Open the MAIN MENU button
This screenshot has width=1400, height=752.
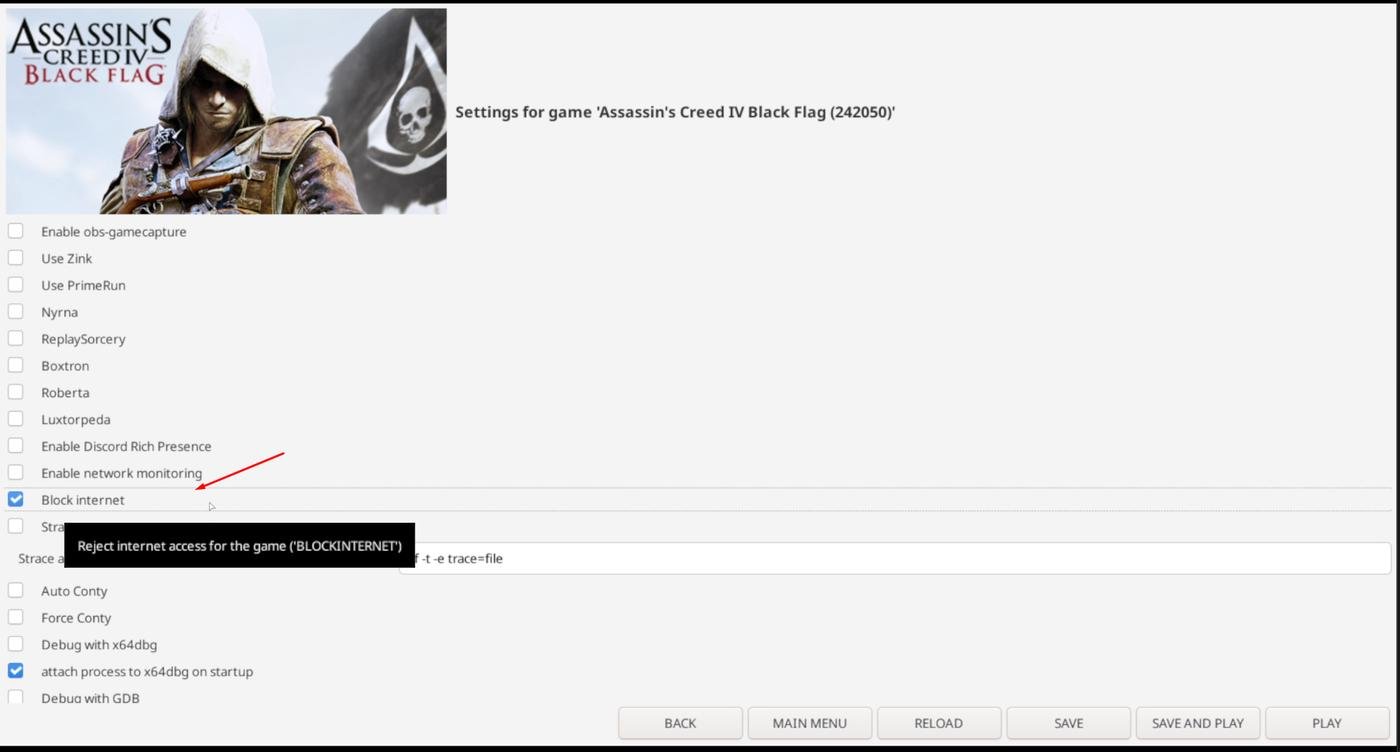810,723
